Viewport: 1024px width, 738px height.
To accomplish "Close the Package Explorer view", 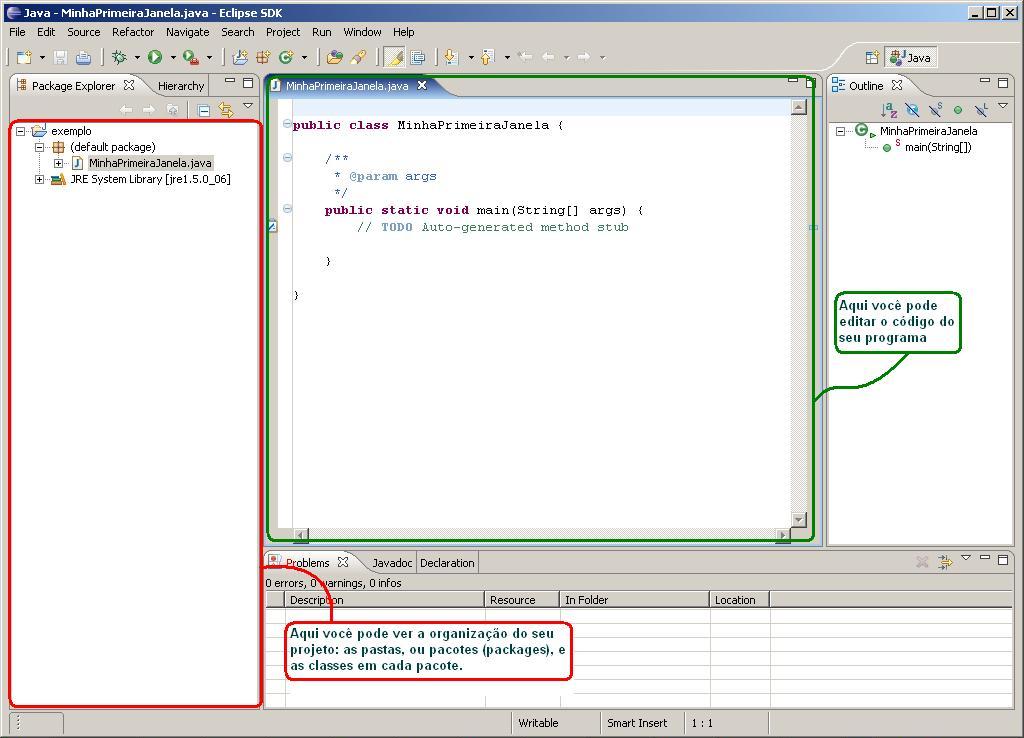I will click(x=129, y=85).
